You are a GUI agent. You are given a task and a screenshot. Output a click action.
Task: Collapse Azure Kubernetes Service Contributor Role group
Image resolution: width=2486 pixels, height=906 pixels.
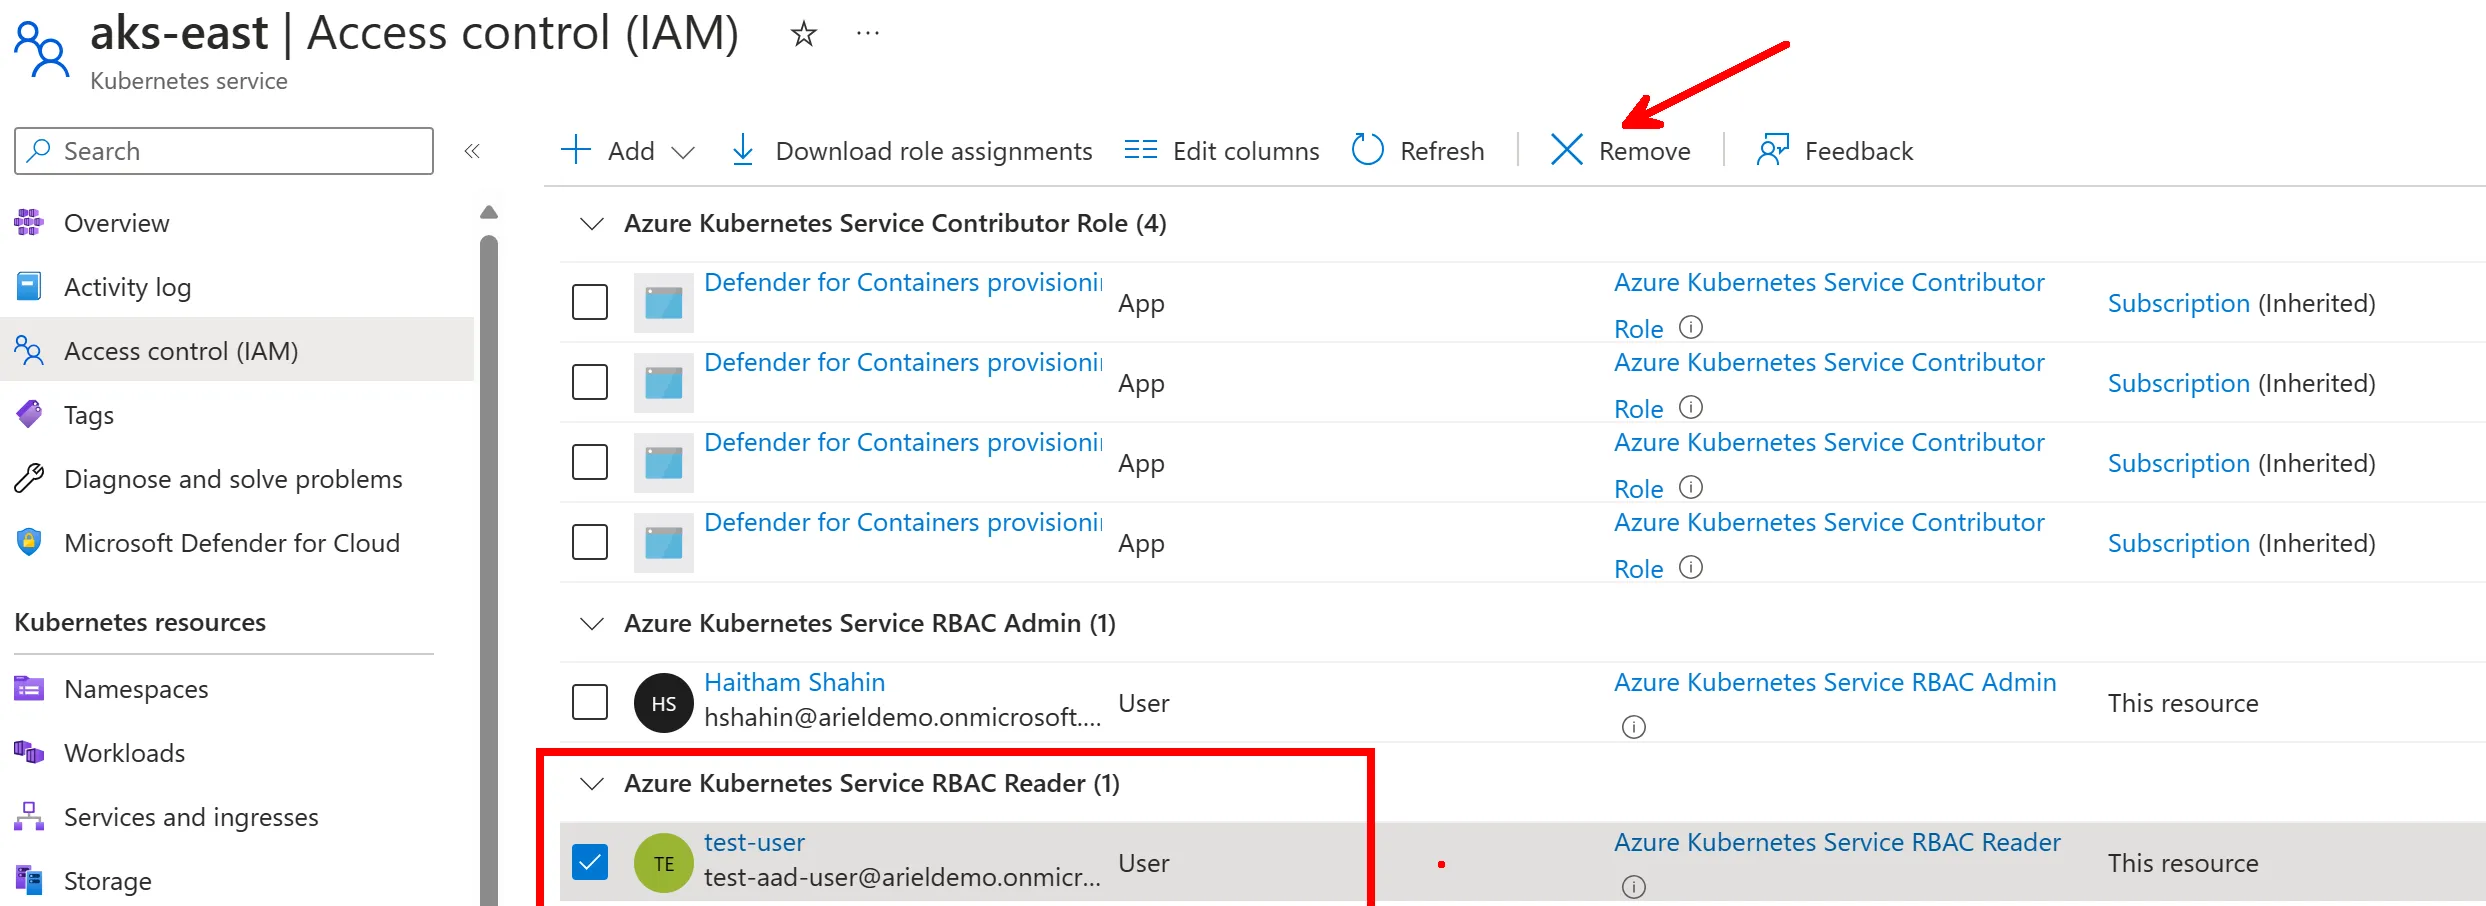tap(592, 223)
